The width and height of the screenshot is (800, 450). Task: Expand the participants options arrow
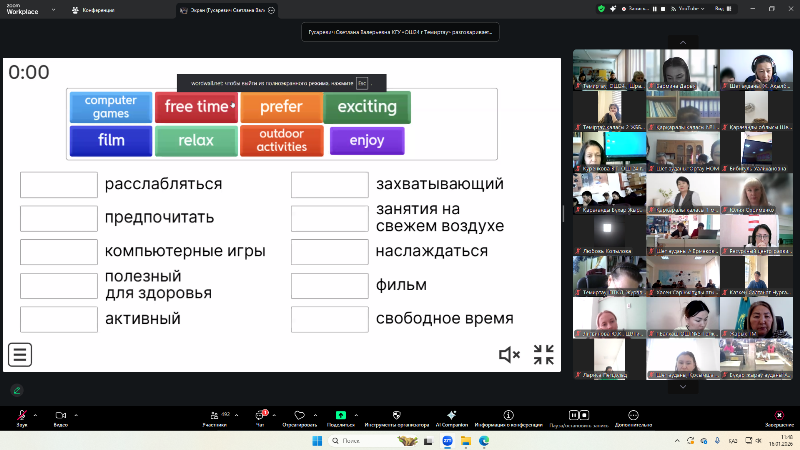click(236, 414)
